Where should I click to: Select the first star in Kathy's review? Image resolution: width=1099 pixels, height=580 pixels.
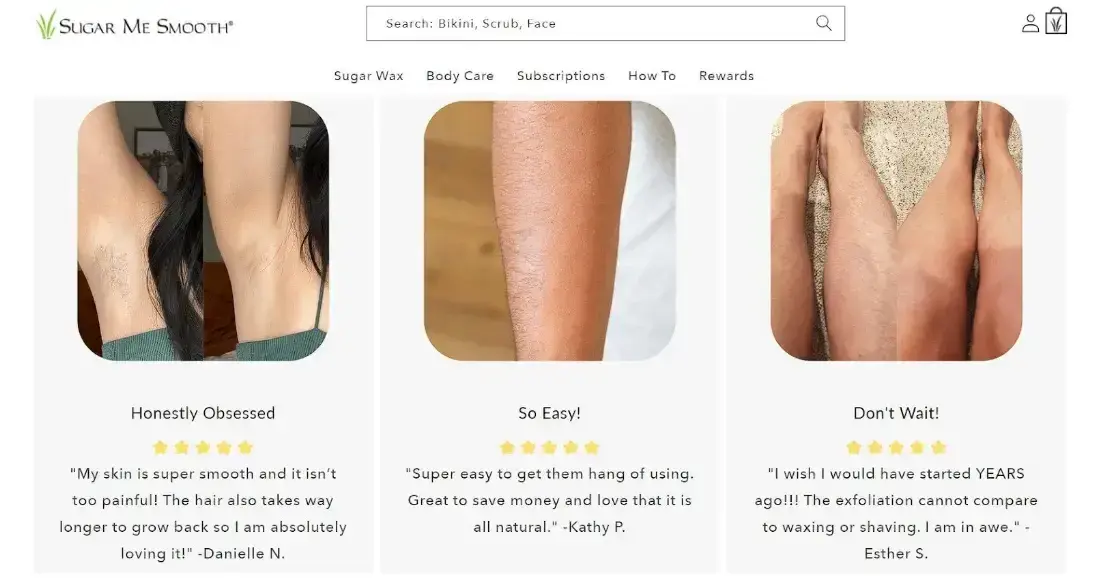point(506,447)
